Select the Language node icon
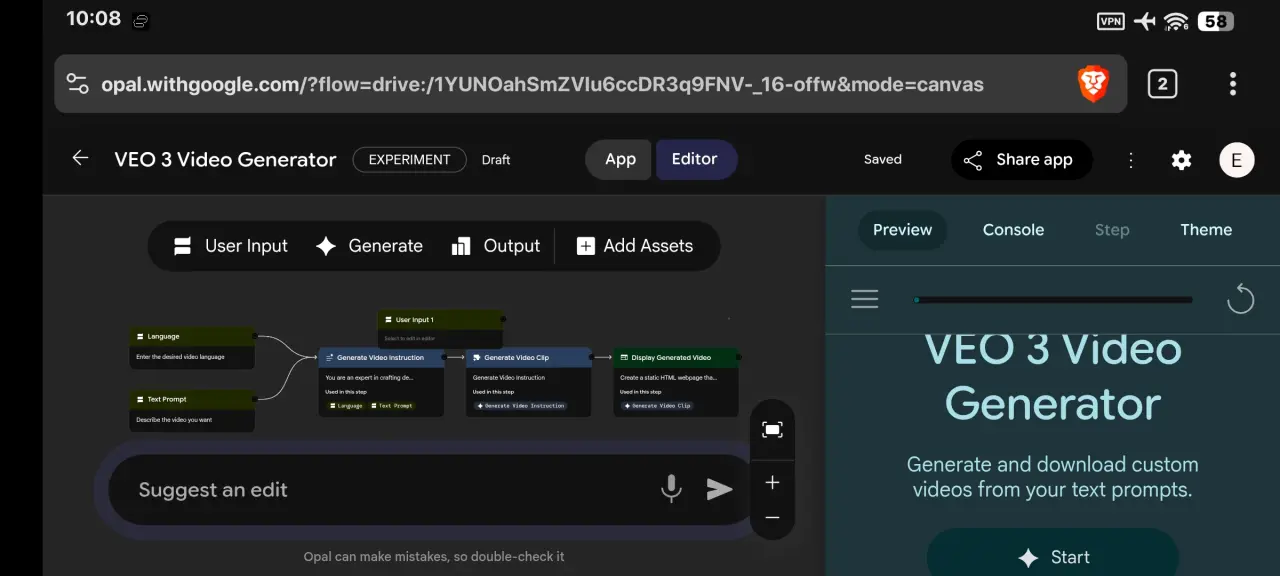1280x576 pixels. pos(140,337)
